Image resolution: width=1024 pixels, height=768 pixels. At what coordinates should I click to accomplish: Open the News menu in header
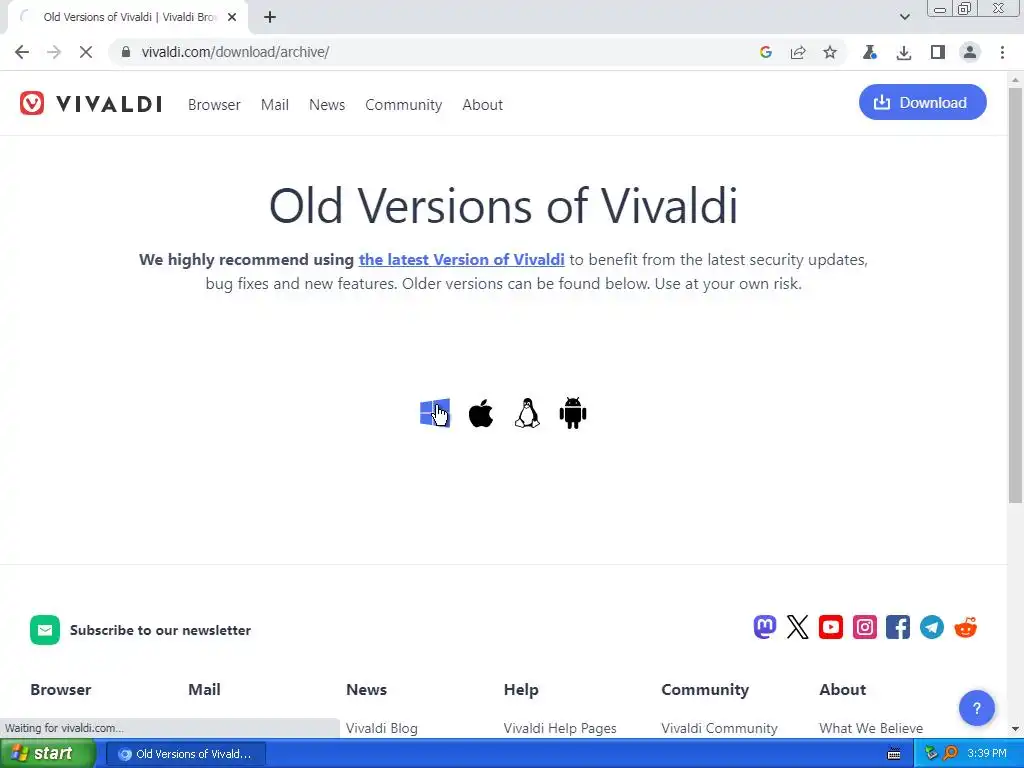(327, 104)
